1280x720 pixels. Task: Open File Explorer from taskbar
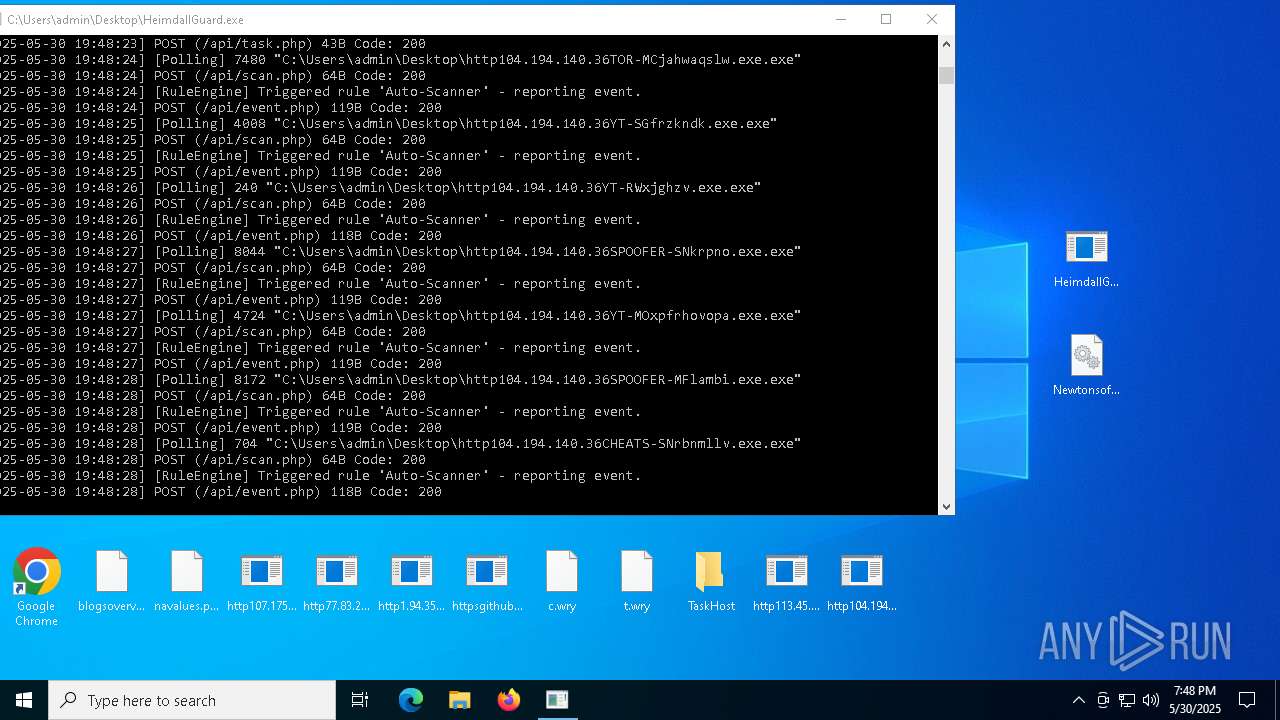pyautogui.click(x=459, y=700)
